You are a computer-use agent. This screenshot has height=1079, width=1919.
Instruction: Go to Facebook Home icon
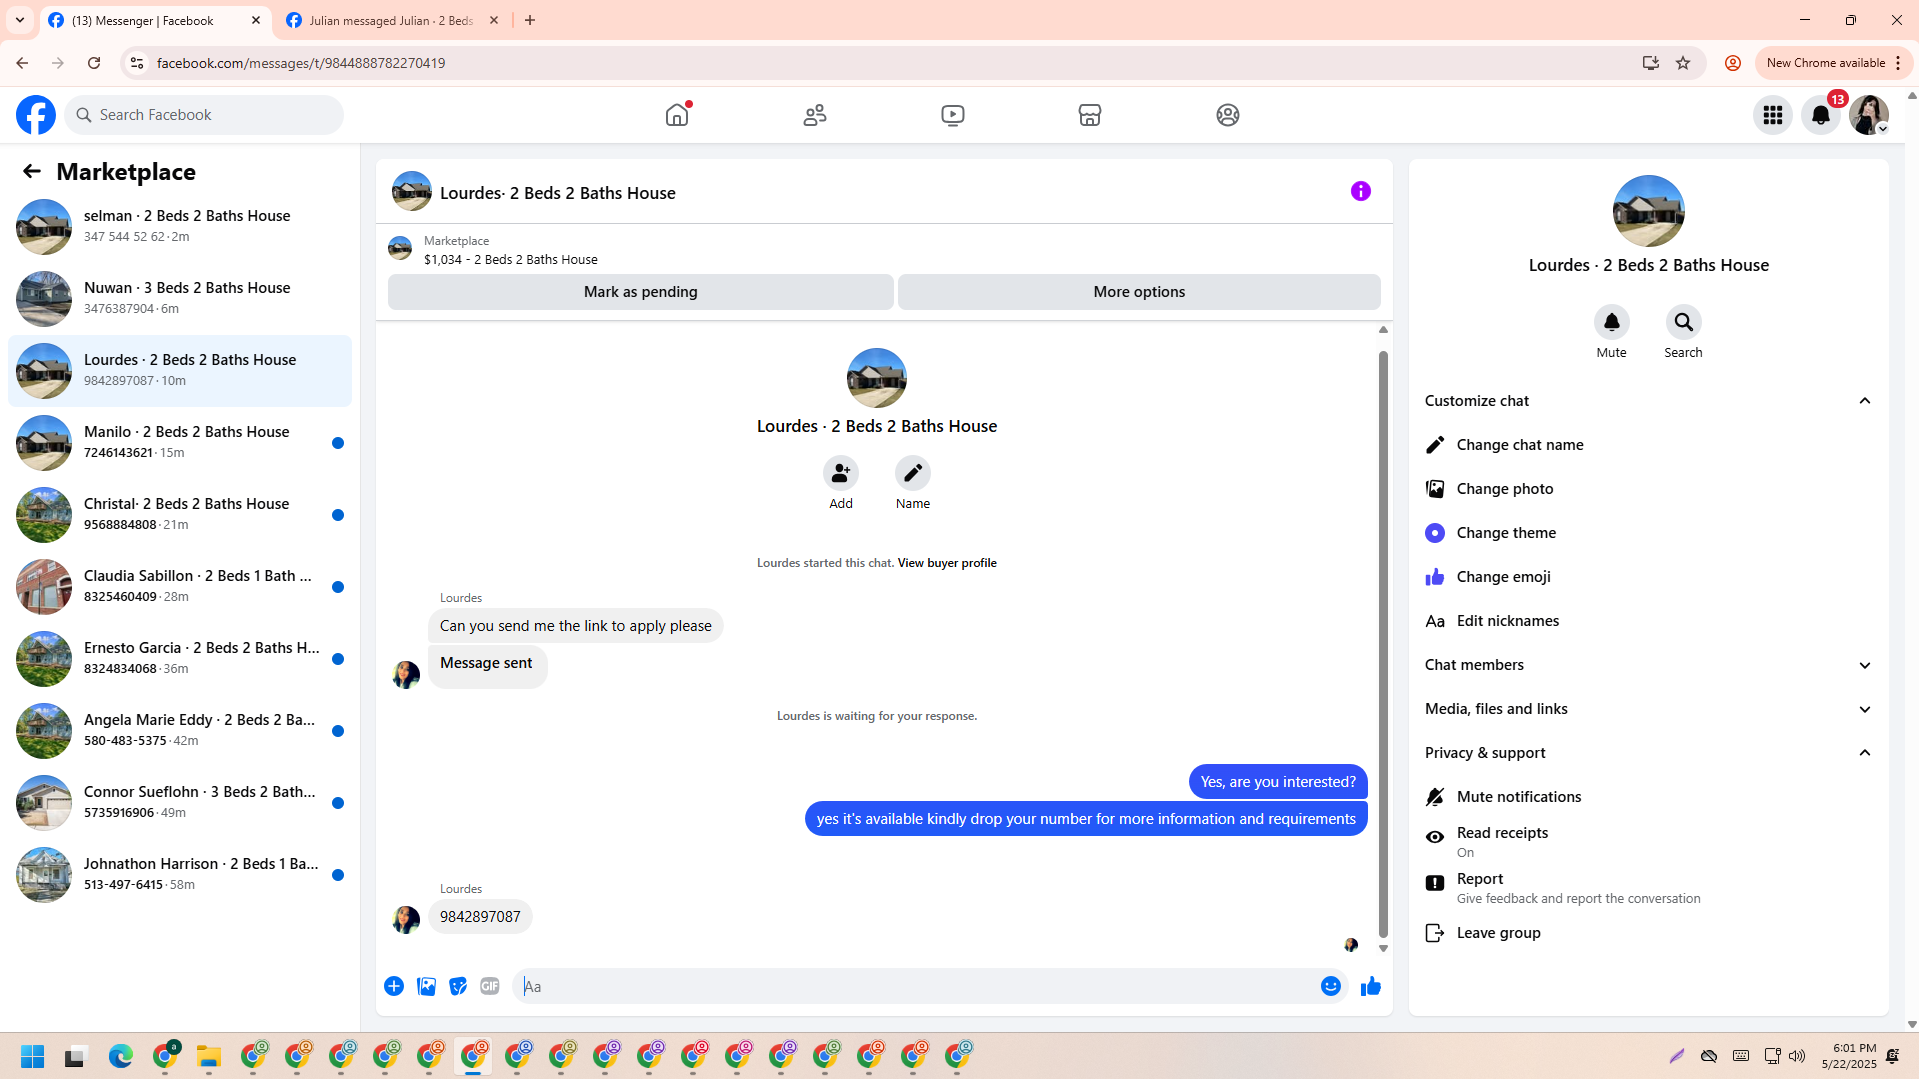click(x=677, y=115)
